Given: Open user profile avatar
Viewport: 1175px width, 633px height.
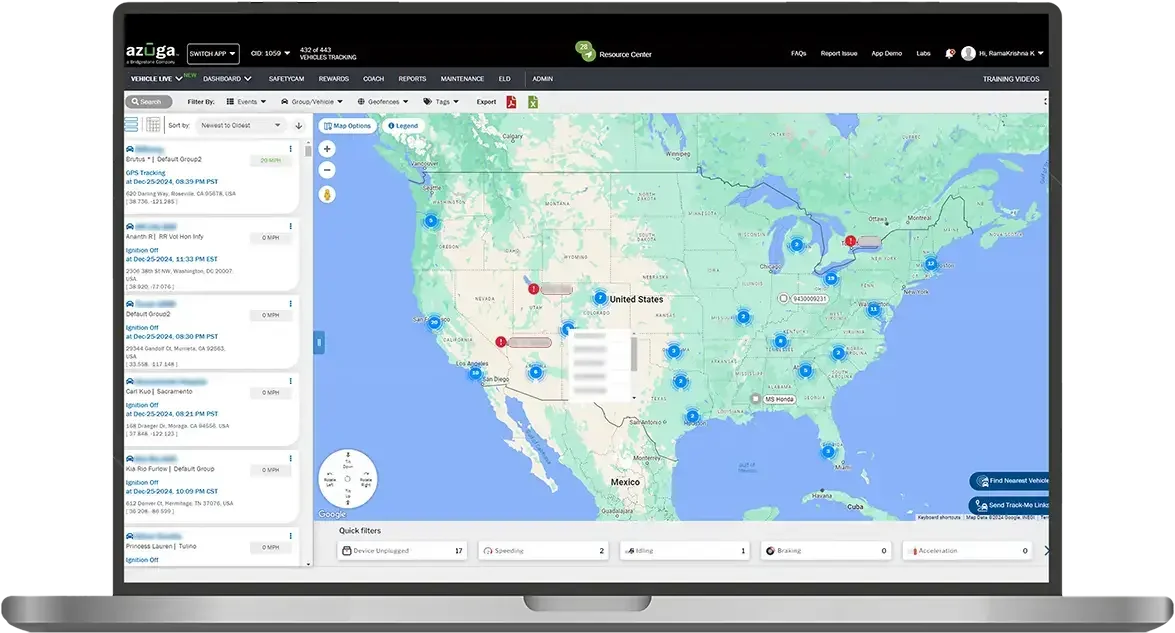Looking at the screenshot, I should [968, 53].
